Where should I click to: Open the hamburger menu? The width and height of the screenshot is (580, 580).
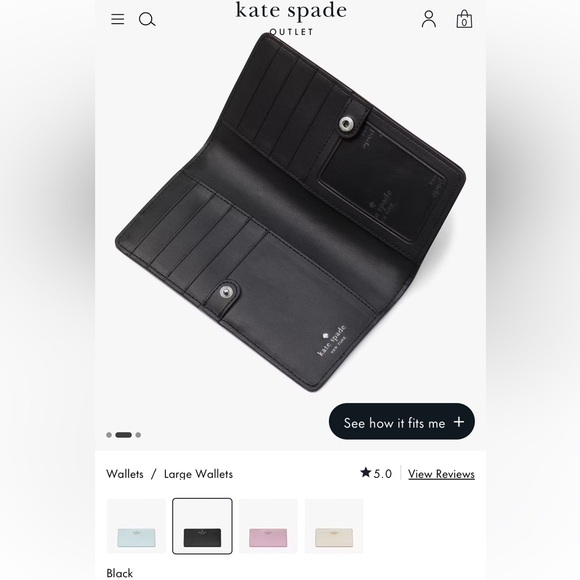click(x=118, y=19)
